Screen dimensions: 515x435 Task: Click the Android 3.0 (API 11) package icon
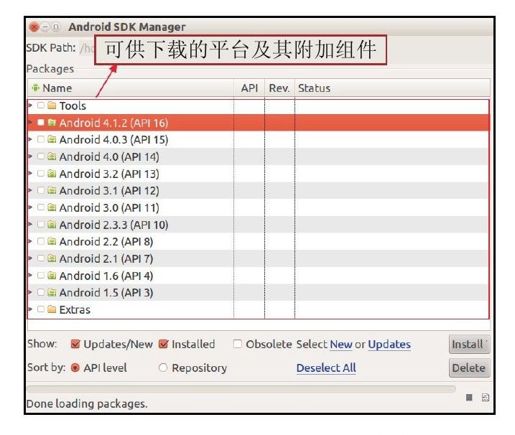[x=51, y=207]
